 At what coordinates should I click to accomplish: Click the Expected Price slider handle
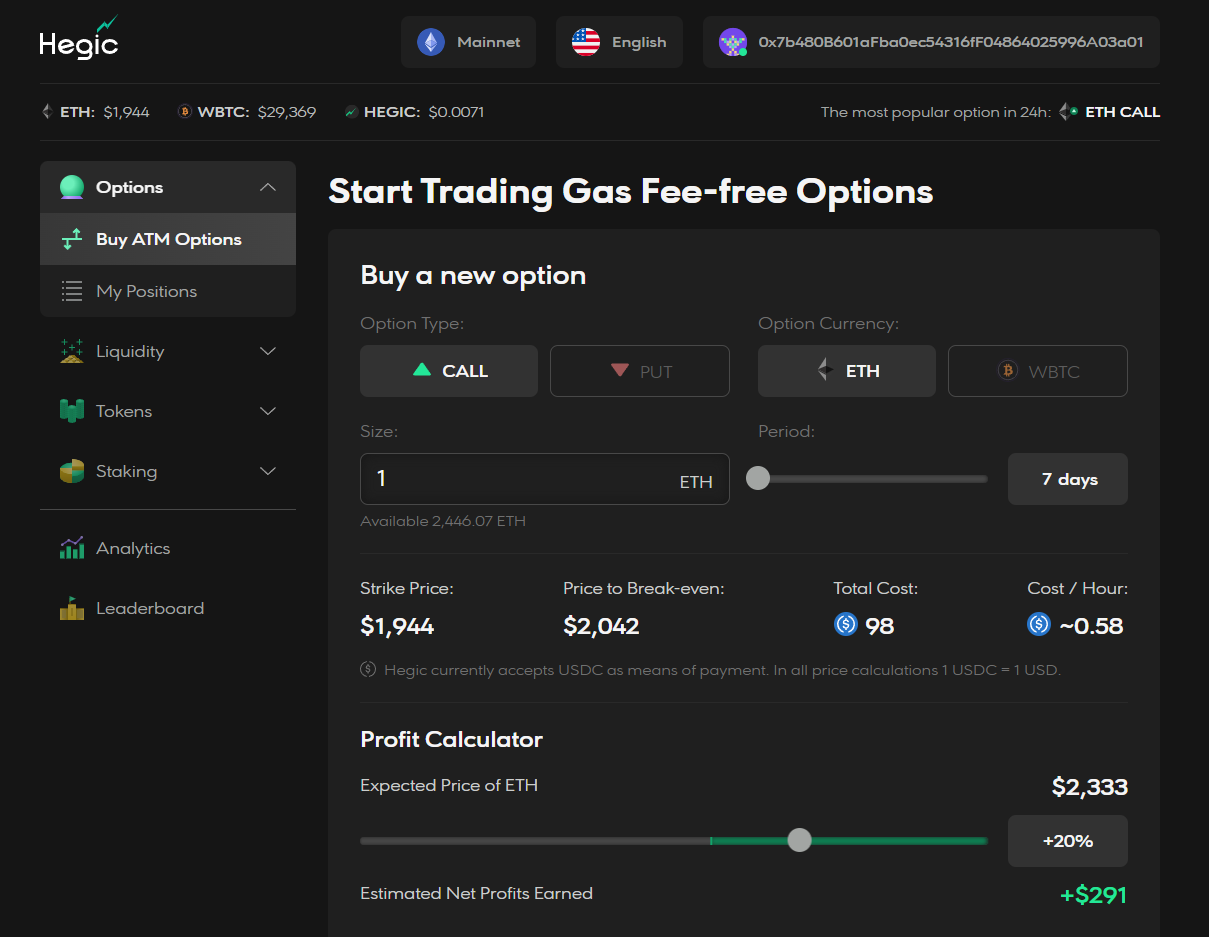click(799, 840)
